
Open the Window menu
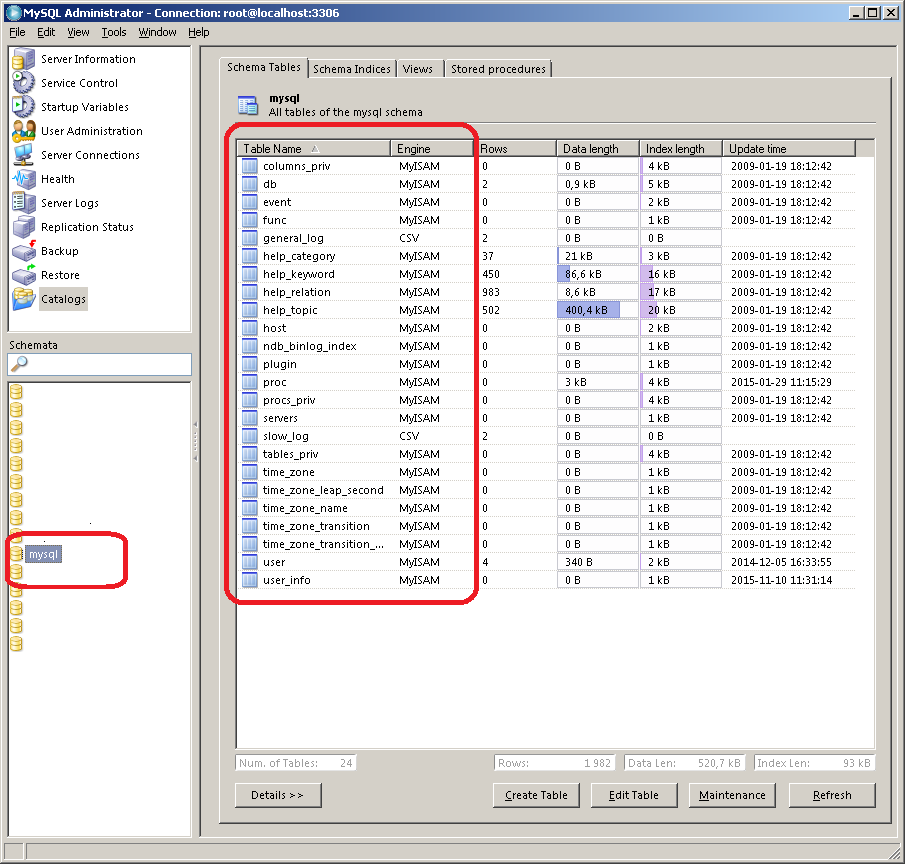(x=157, y=32)
